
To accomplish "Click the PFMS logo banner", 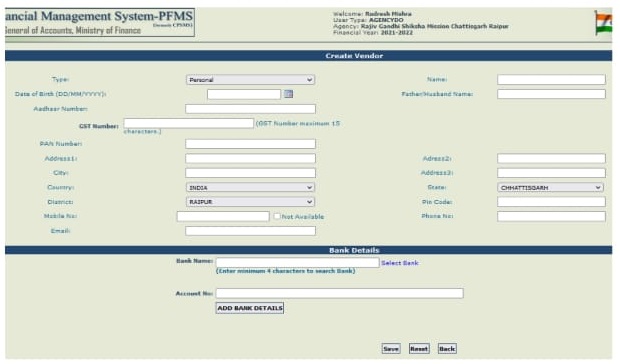I will tap(100, 23).
